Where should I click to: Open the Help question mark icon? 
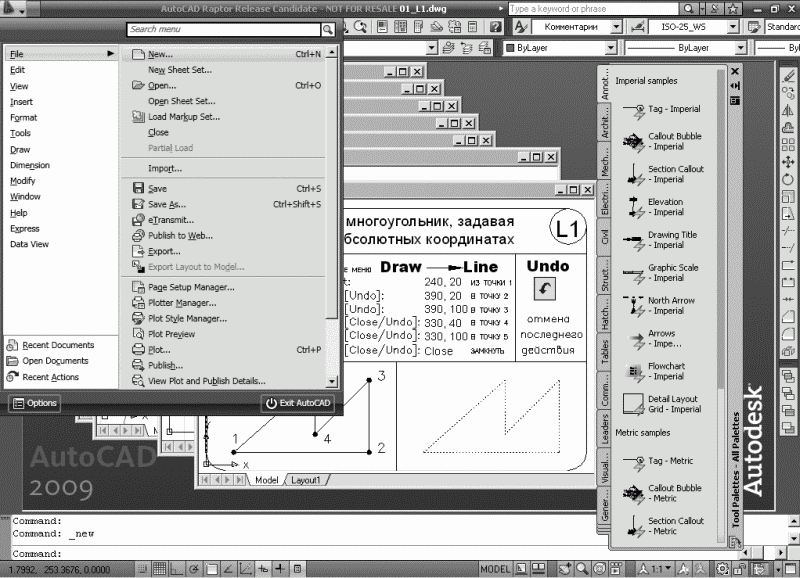[495, 27]
